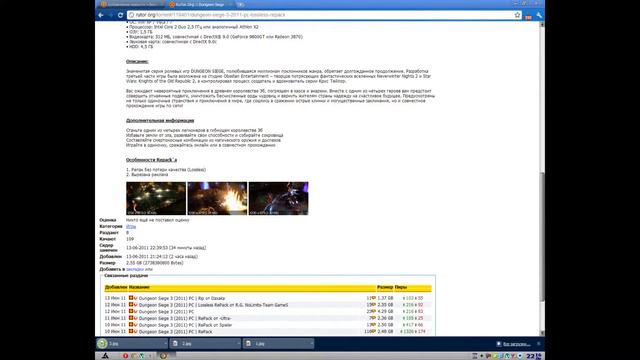Open 'Dungeon Siege 3 (2011) PC | Rip от Dazaka' torrent

point(182,298)
